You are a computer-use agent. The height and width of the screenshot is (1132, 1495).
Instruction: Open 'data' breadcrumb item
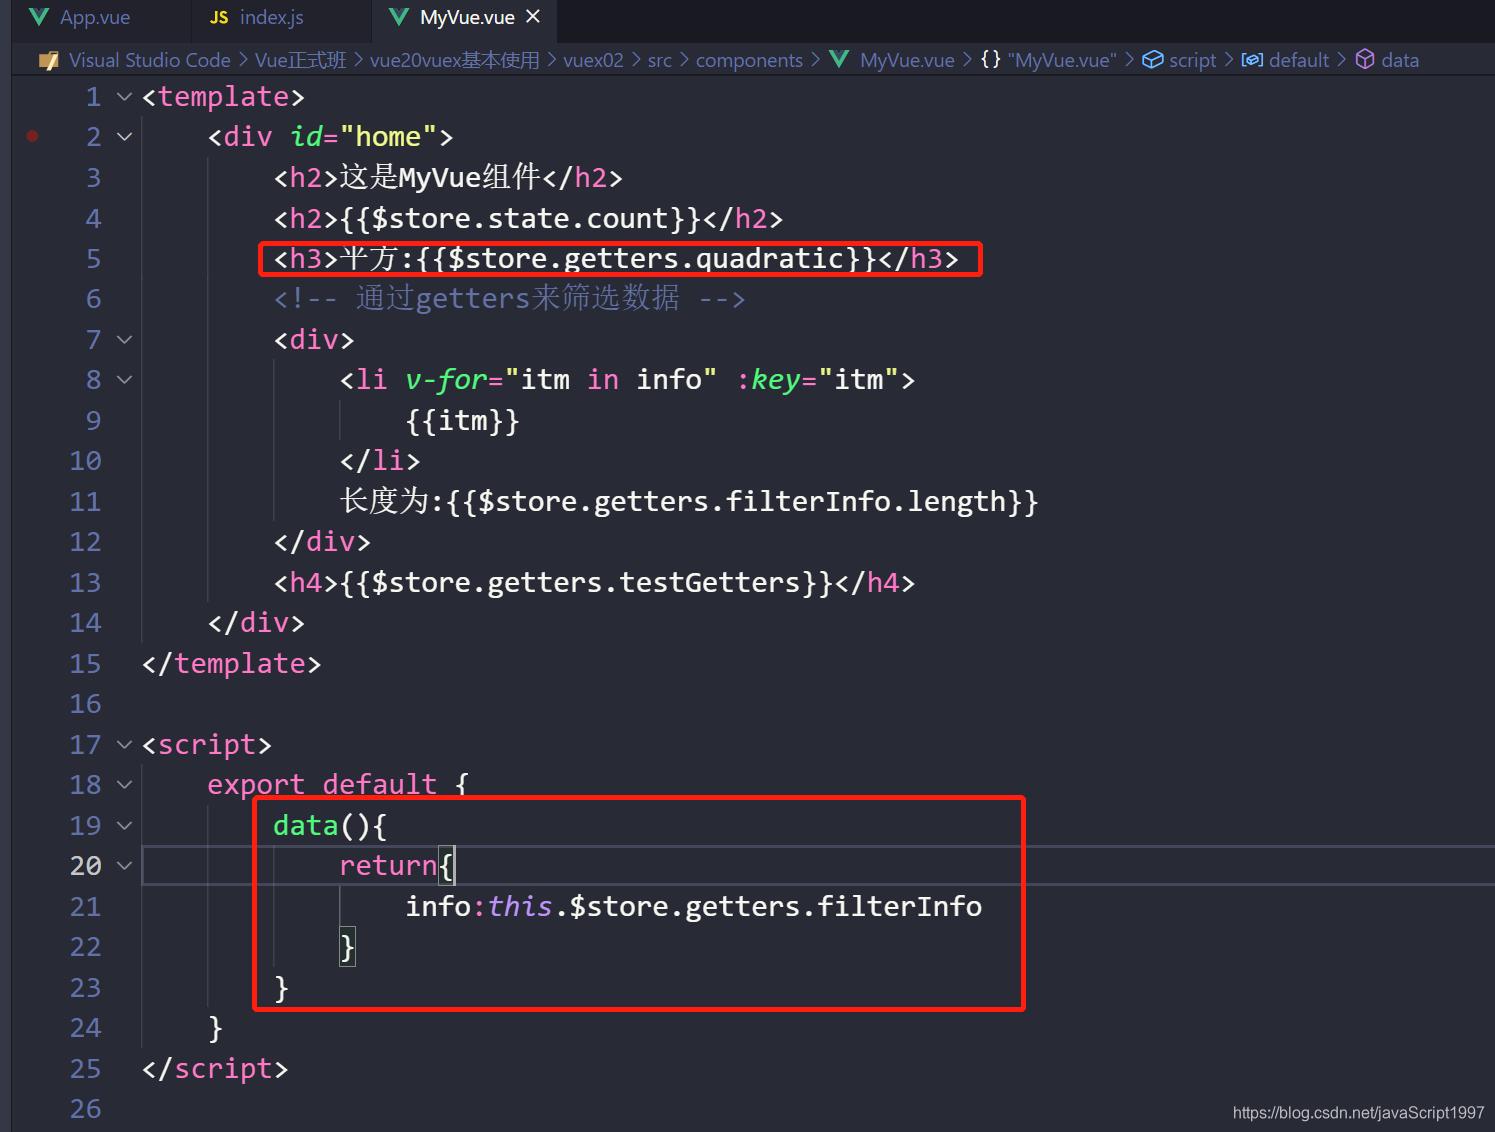[1400, 60]
